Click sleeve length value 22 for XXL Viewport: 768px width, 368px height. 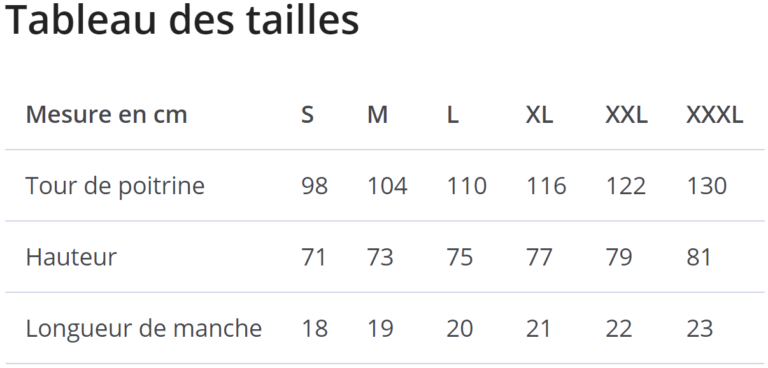coord(619,329)
